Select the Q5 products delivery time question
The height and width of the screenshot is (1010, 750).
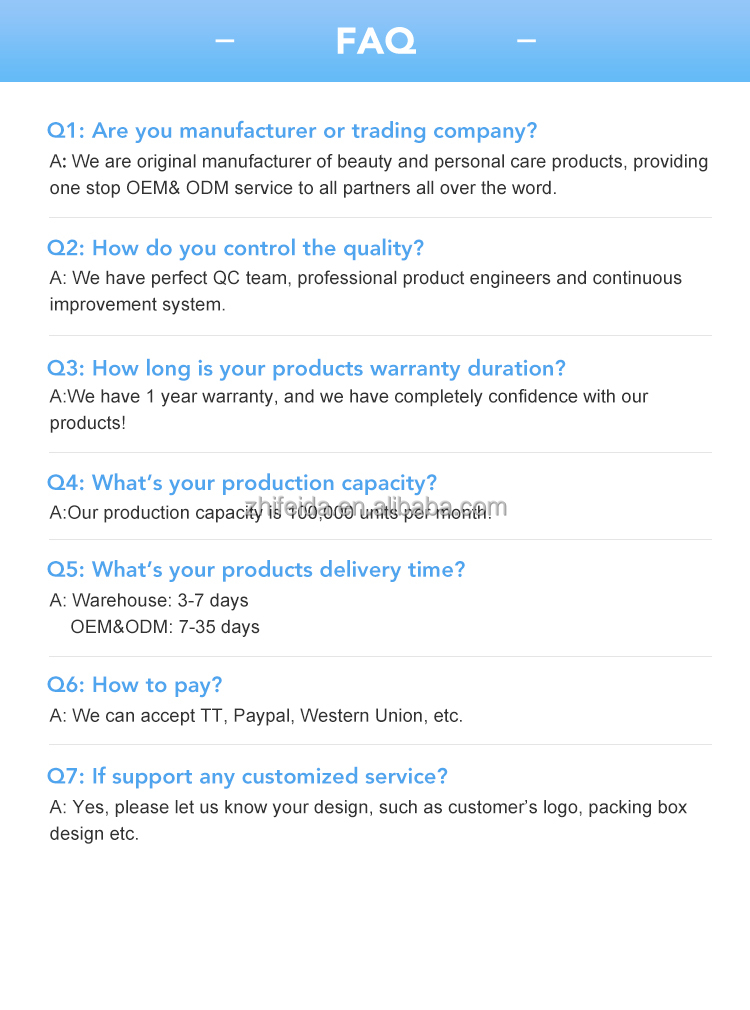tap(256, 570)
